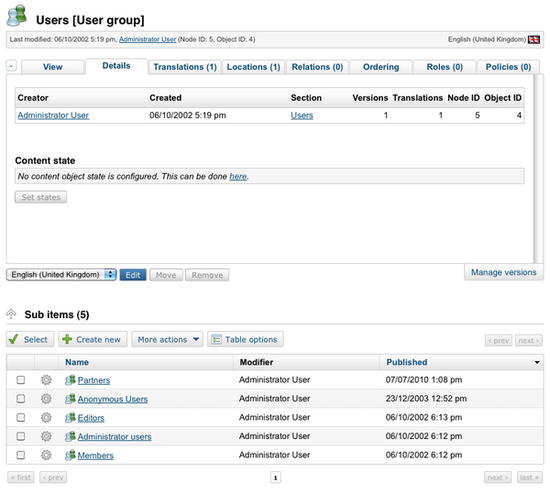Click the gear icon beside Partners
The height and width of the screenshot is (494, 550).
(x=46, y=380)
